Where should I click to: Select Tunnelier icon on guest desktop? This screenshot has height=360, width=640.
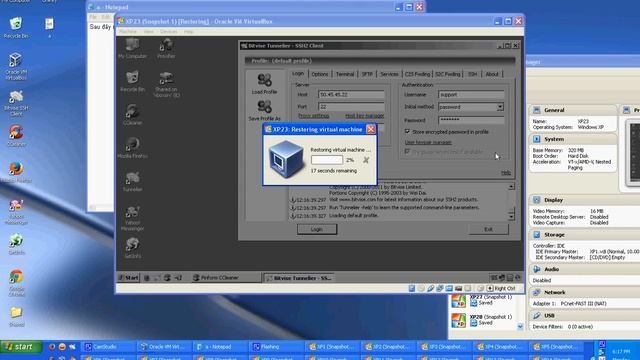click(132, 182)
